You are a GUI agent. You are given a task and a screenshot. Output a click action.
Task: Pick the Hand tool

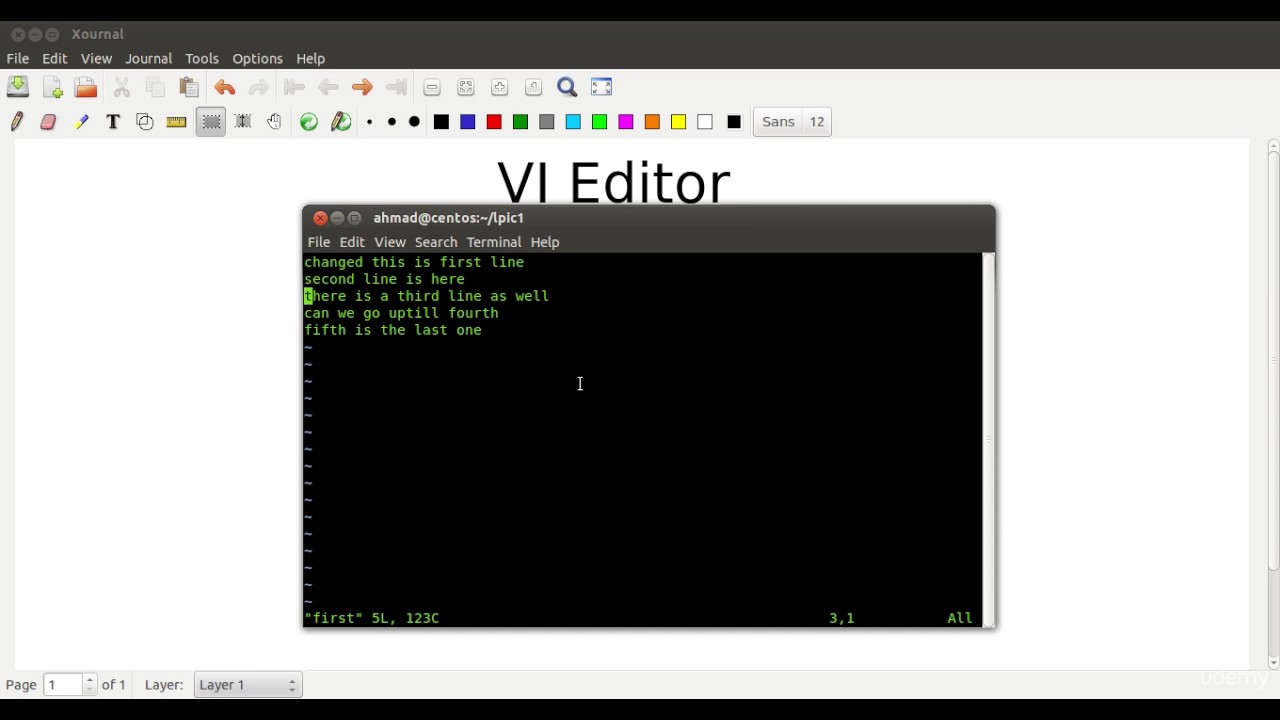(x=274, y=122)
